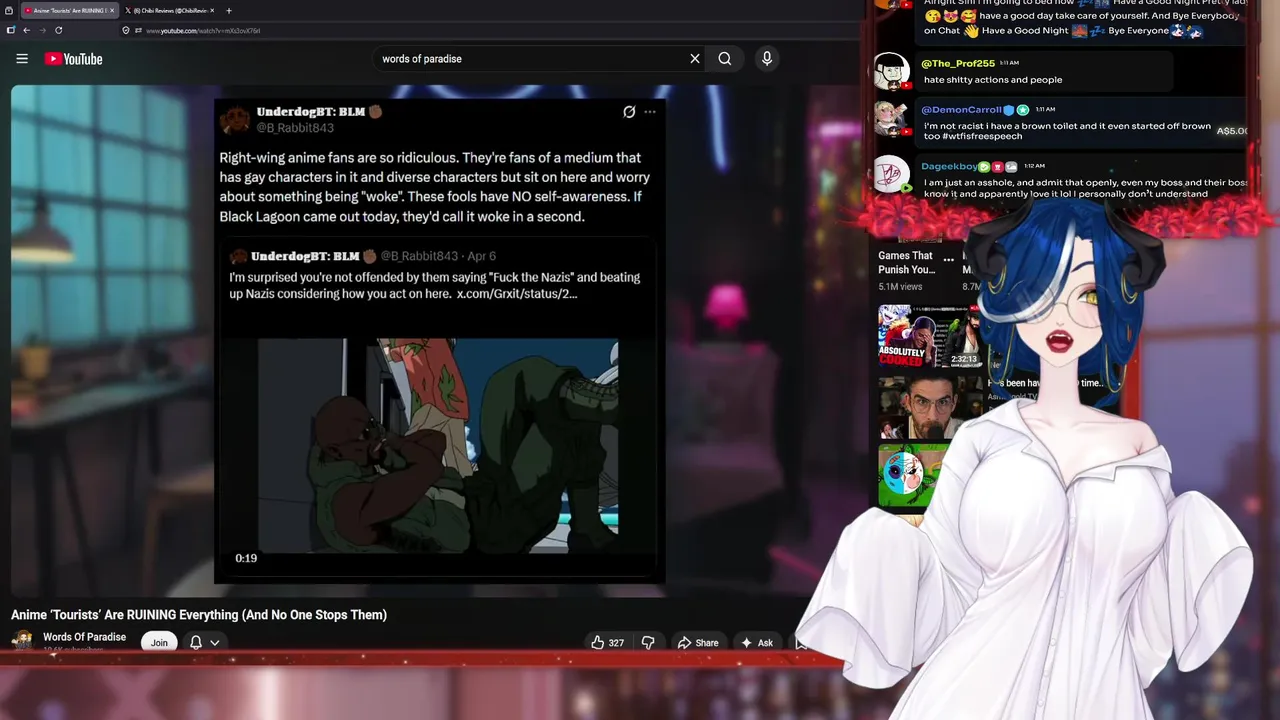Reload the page with the refresh icon

click(58, 31)
